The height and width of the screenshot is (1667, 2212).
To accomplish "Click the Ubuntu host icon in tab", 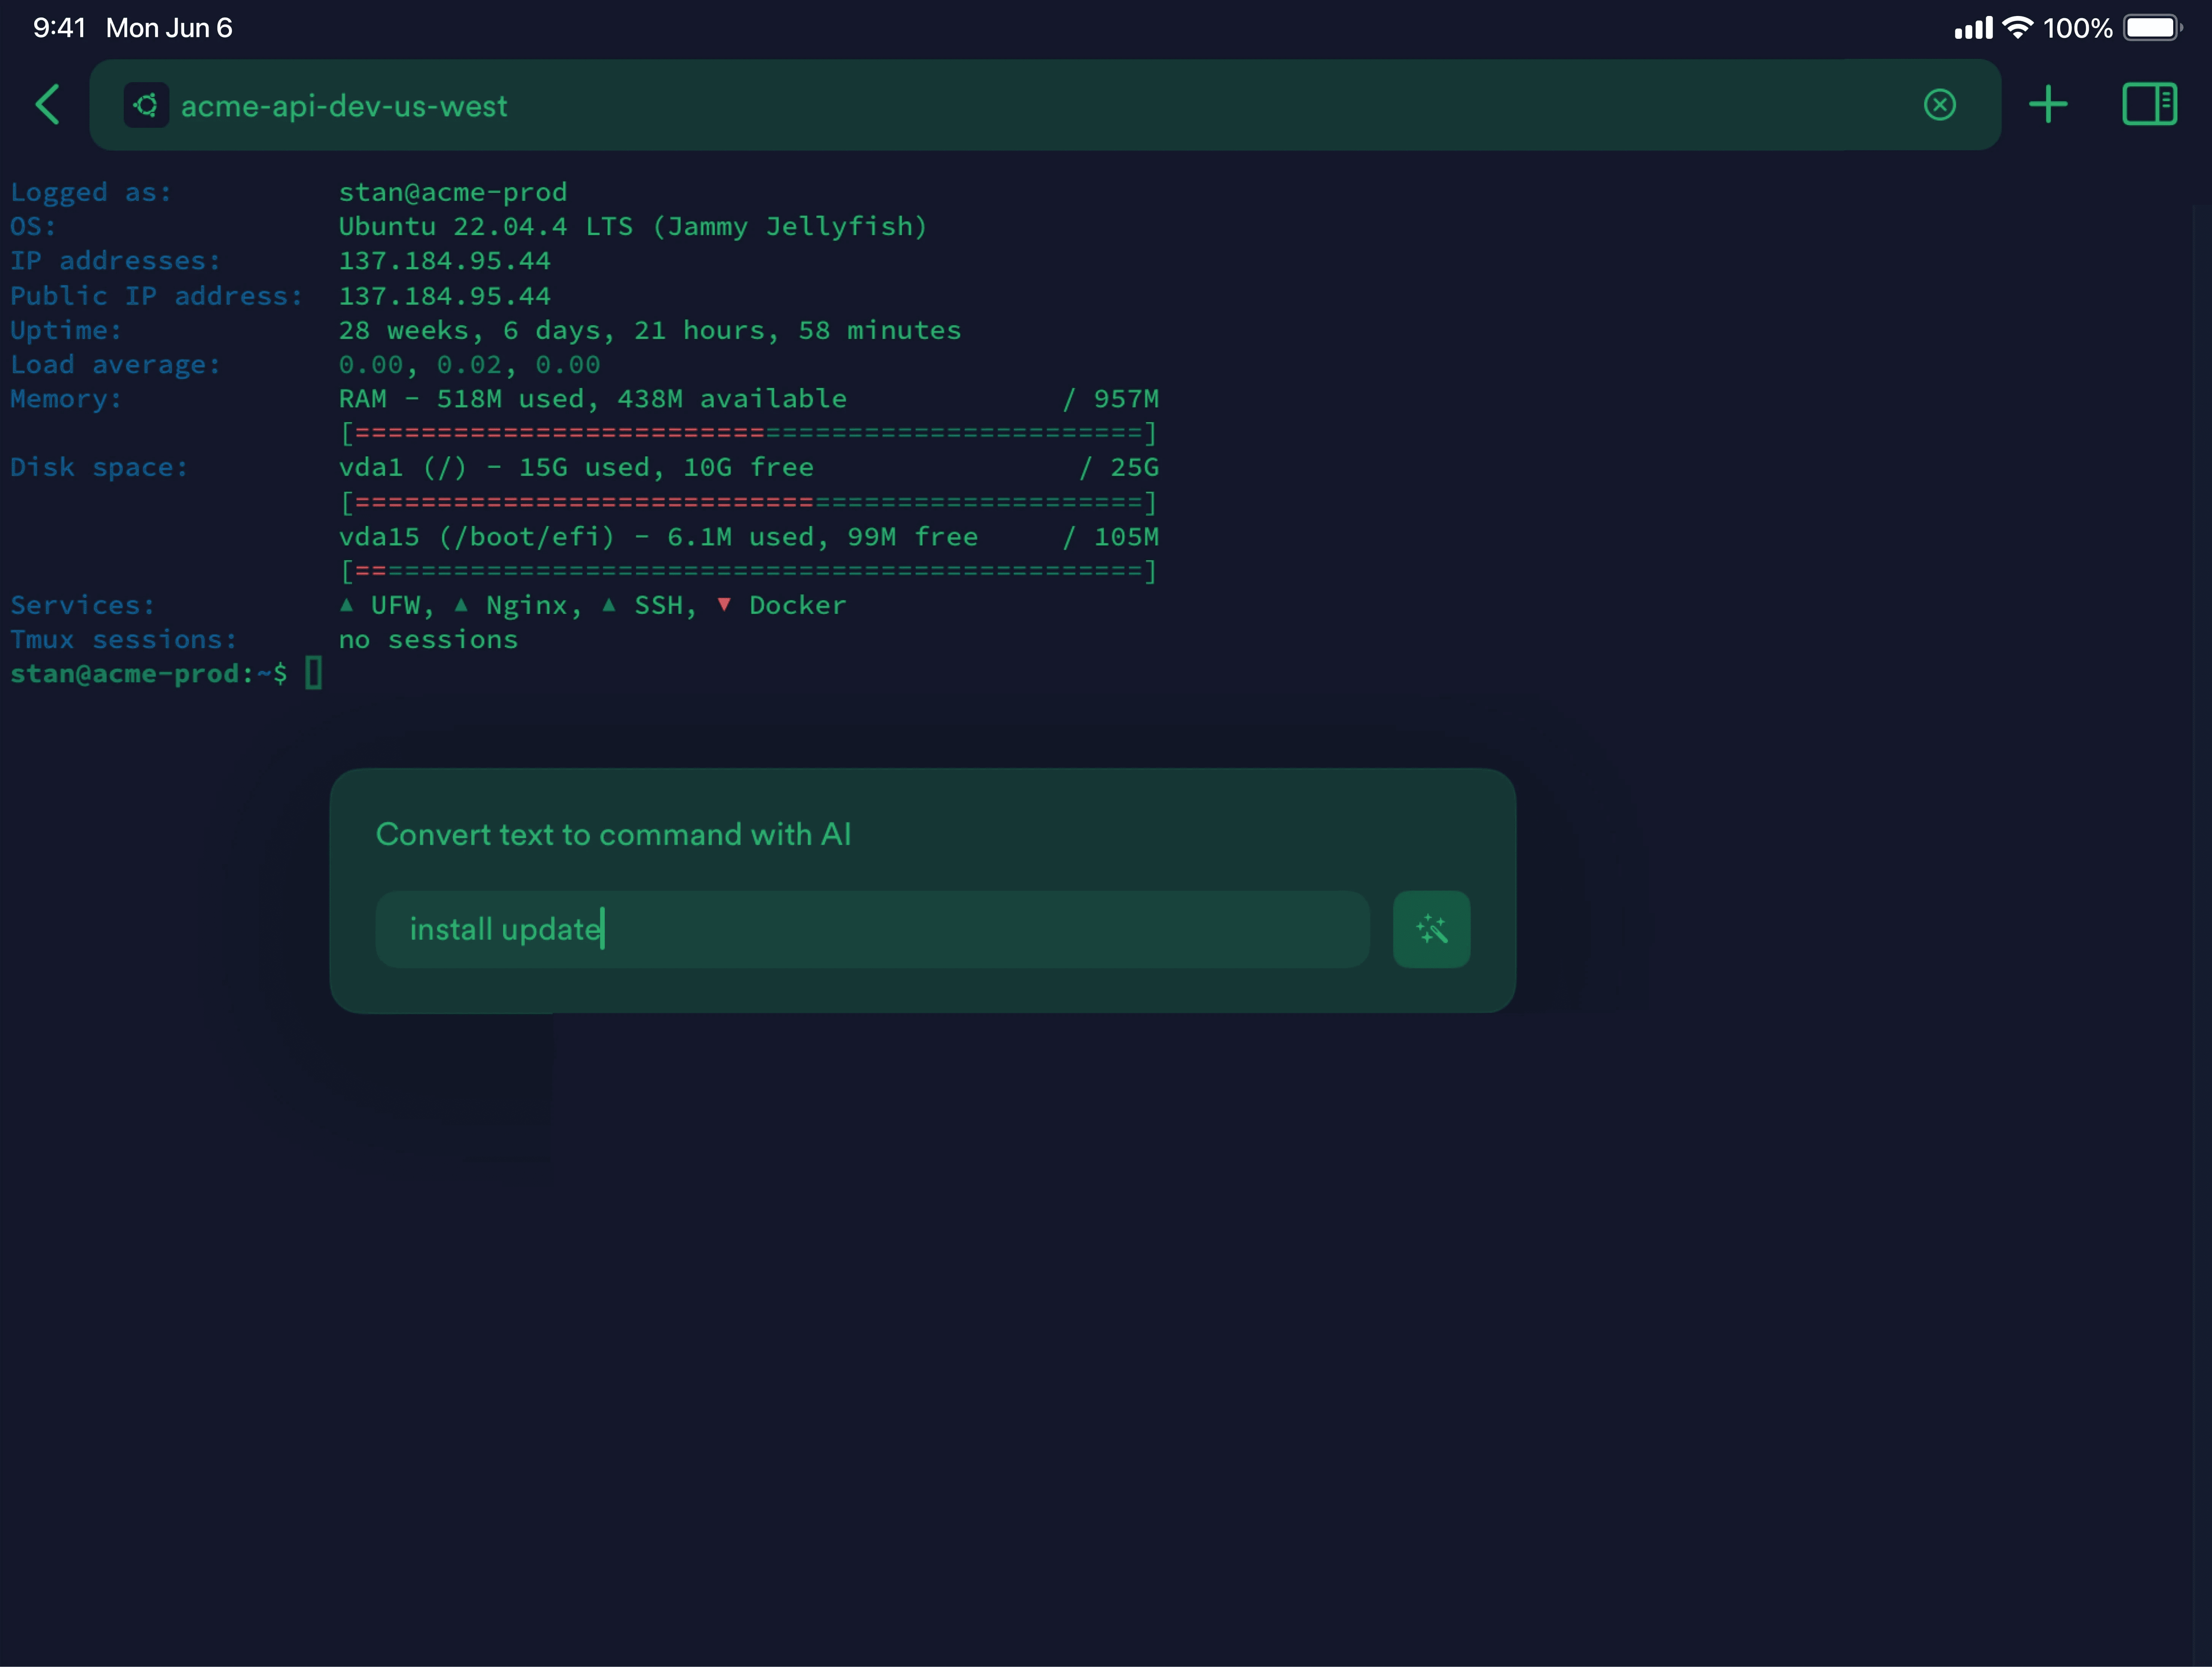I will point(146,105).
